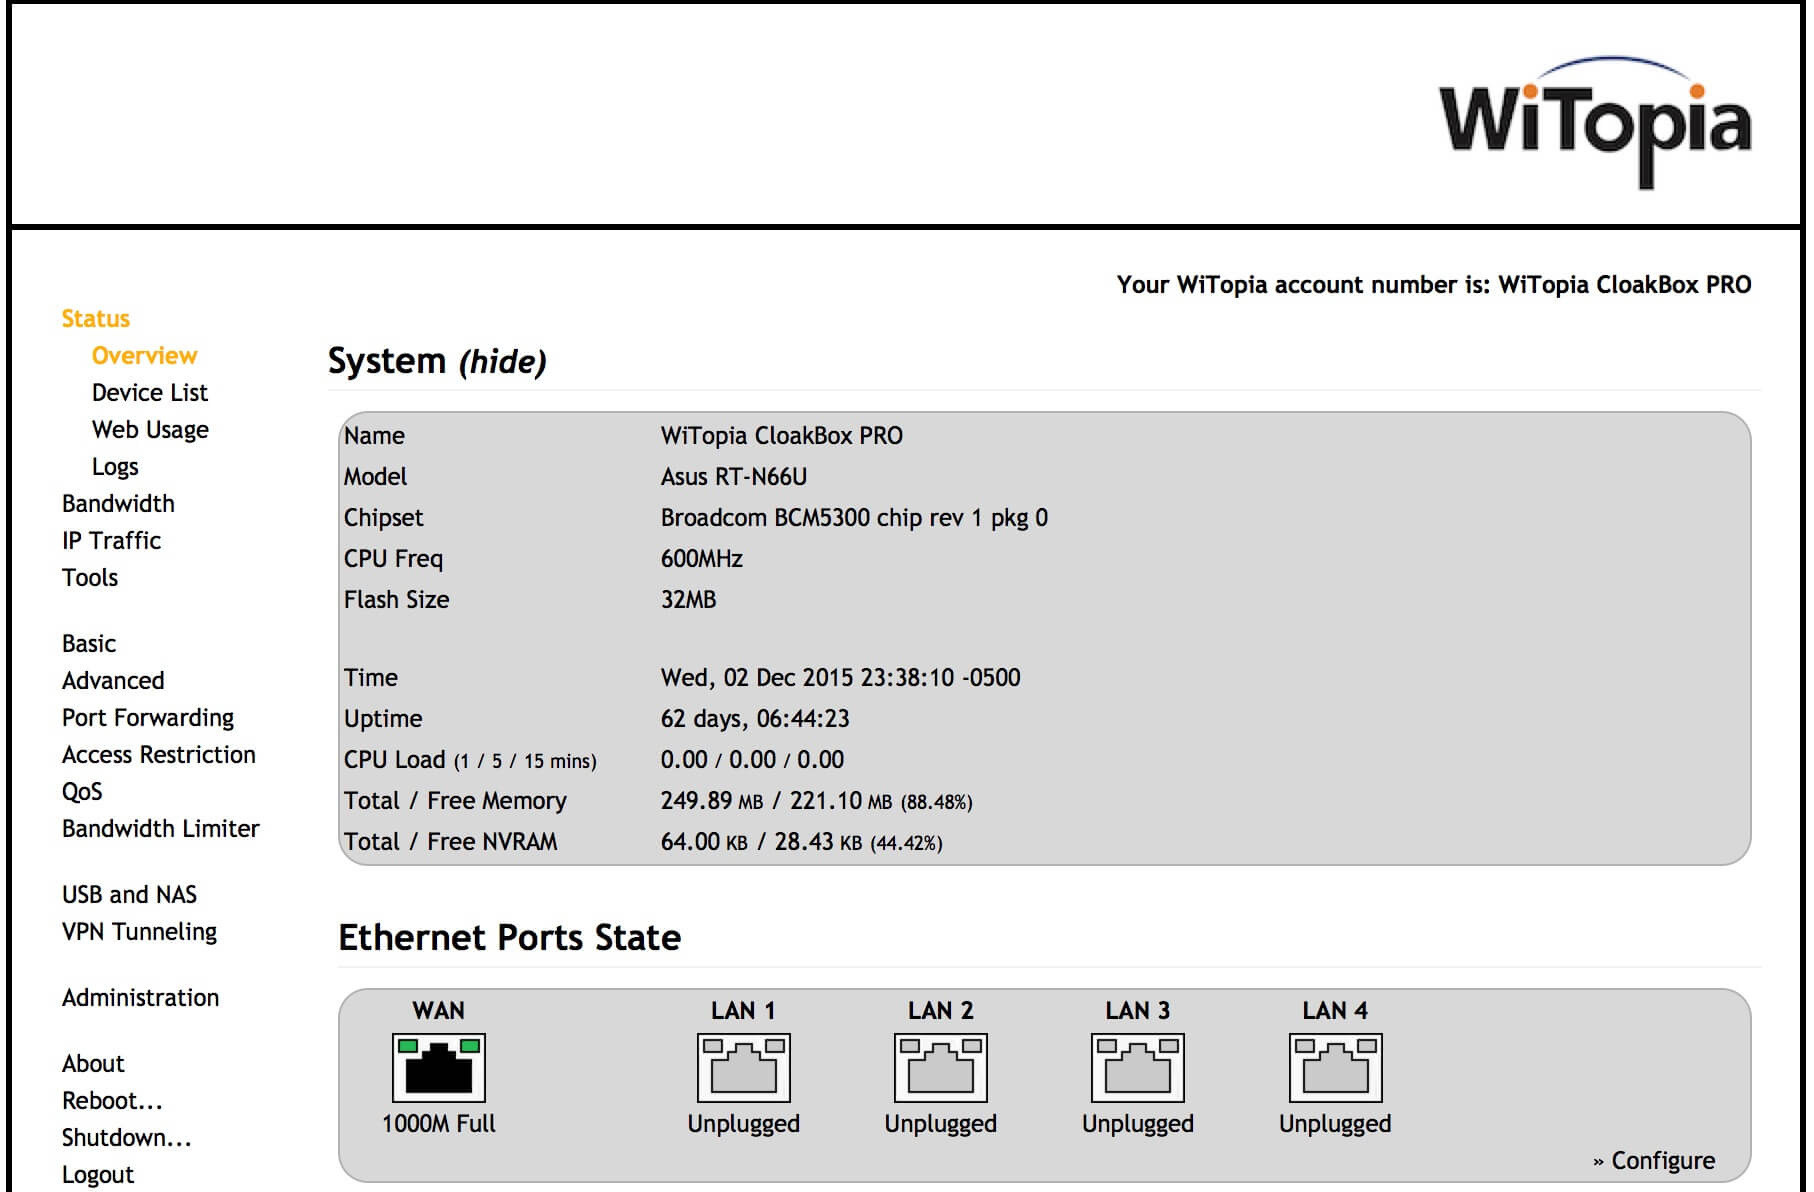Click Unplugged under LAN 4
The image size is (1814, 1192).
coord(1335,1124)
